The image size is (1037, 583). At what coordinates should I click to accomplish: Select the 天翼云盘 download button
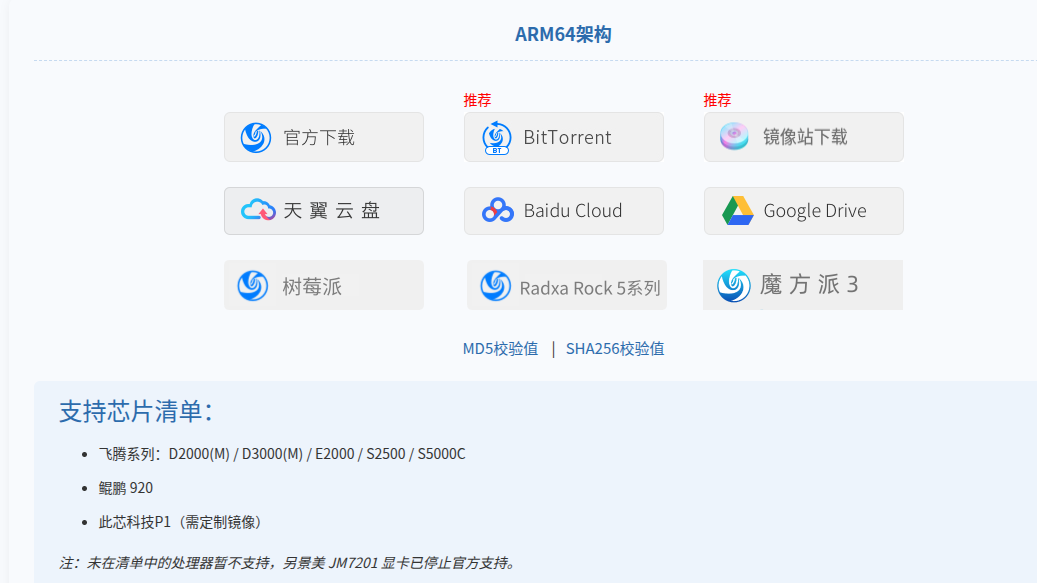pos(323,211)
